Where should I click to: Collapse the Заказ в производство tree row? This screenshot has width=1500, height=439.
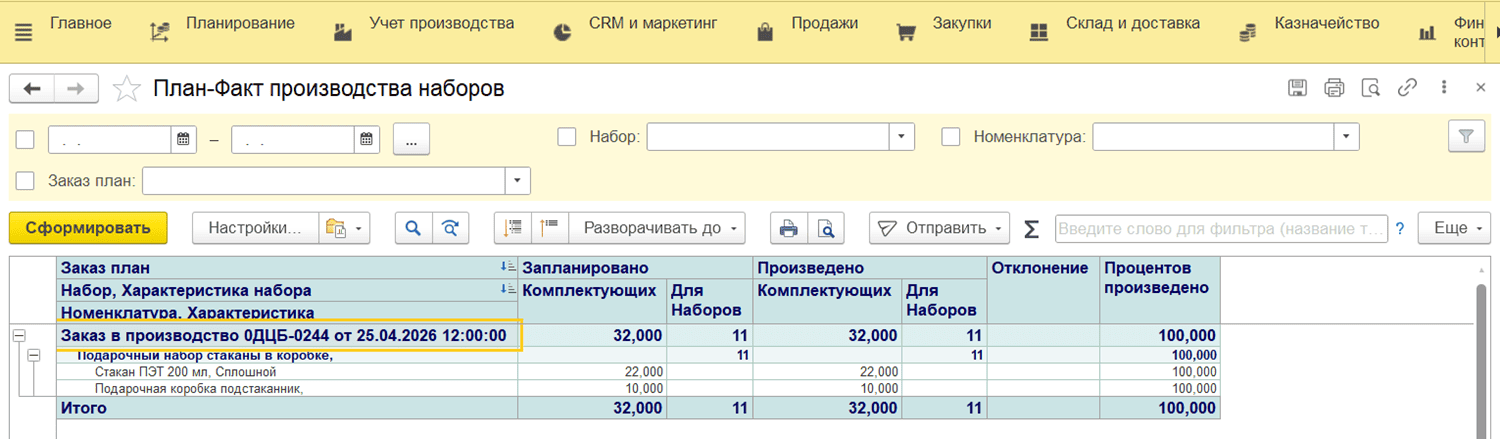[x=18, y=336]
